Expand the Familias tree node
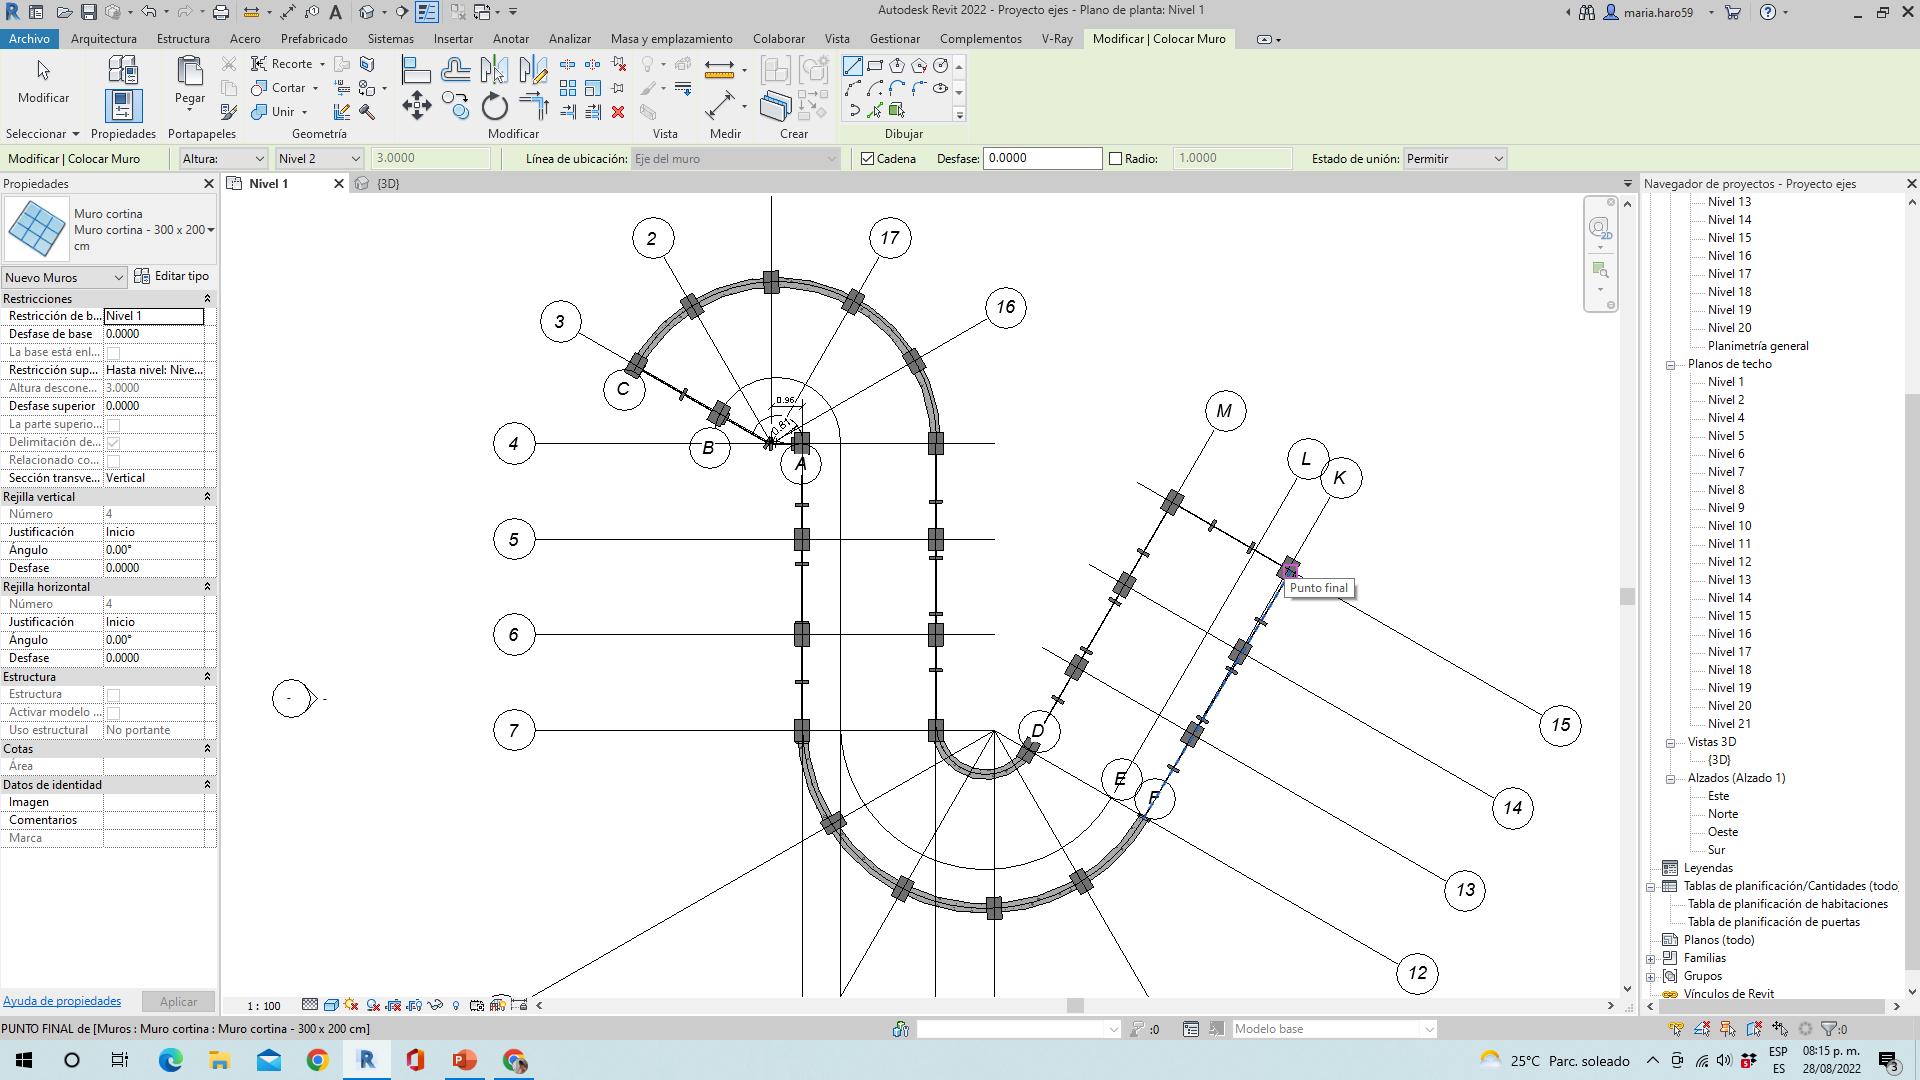 1651,959
